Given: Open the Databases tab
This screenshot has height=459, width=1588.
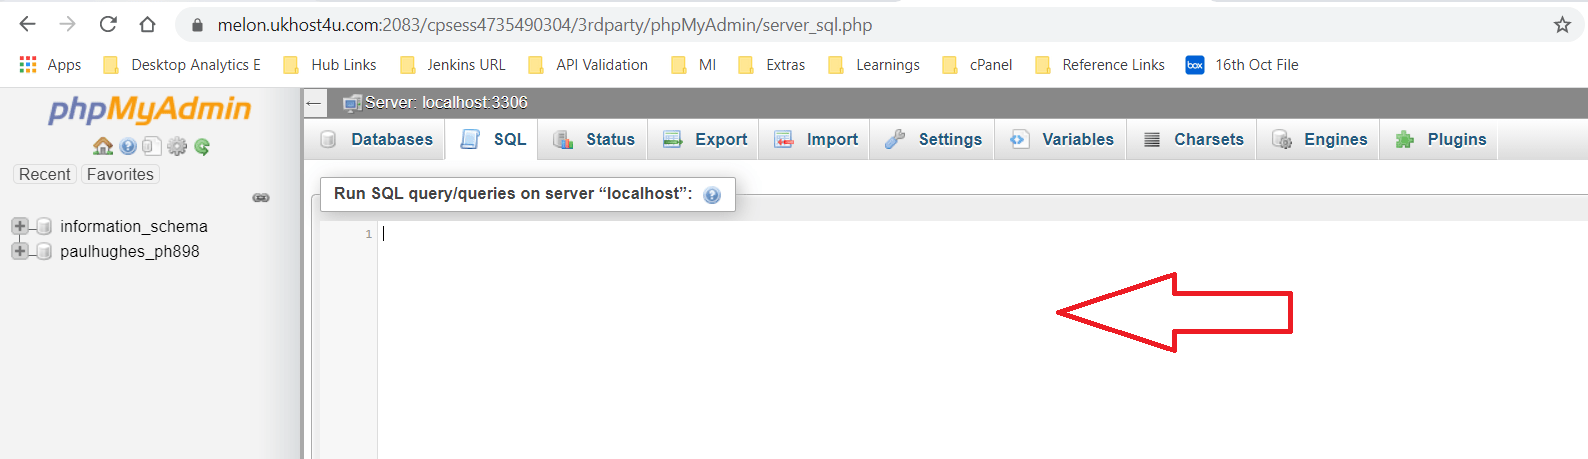Looking at the screenshot, I should point(376,140).
